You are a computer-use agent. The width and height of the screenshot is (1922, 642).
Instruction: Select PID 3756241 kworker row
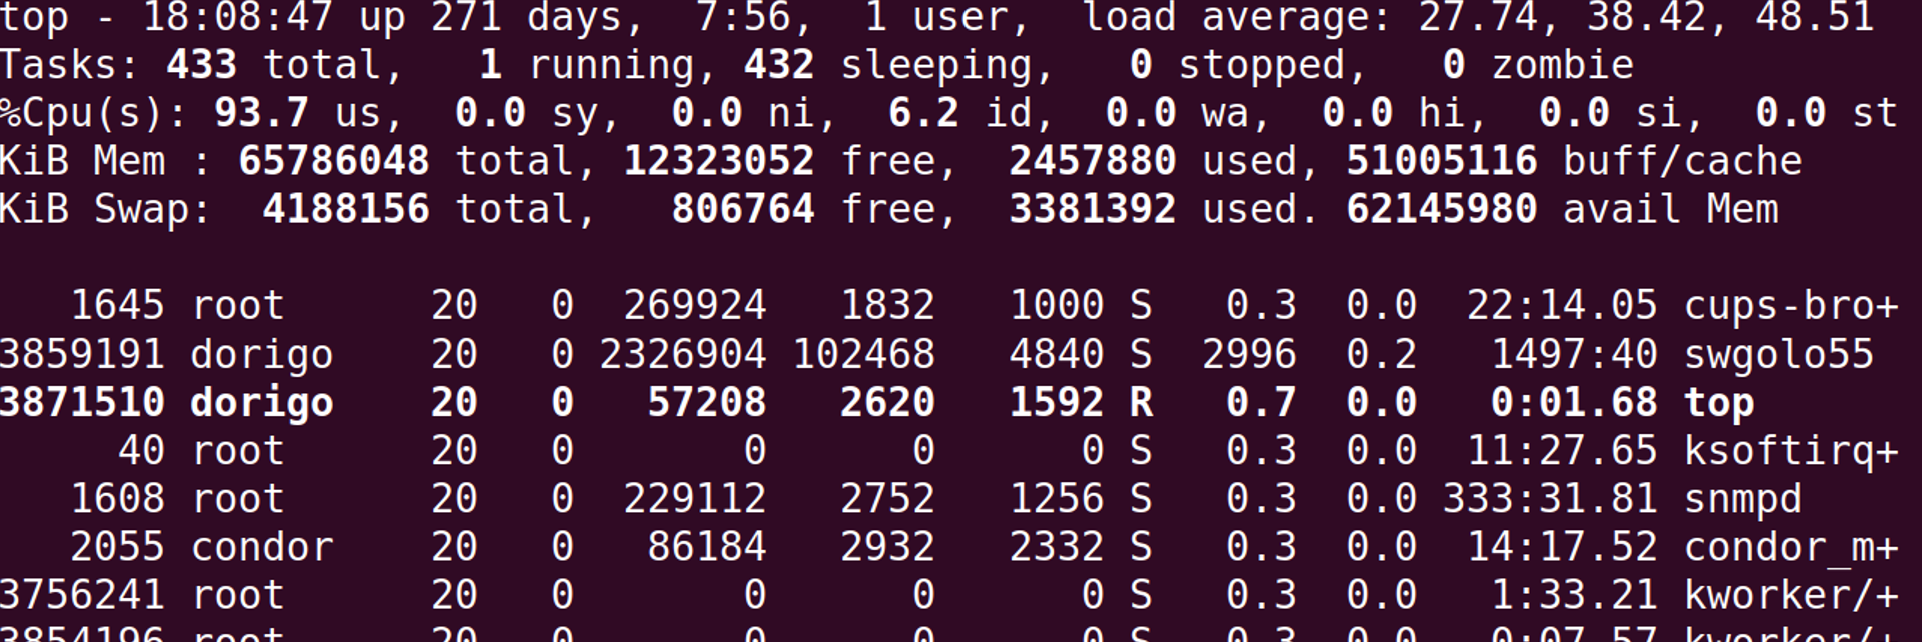(81, 596)
